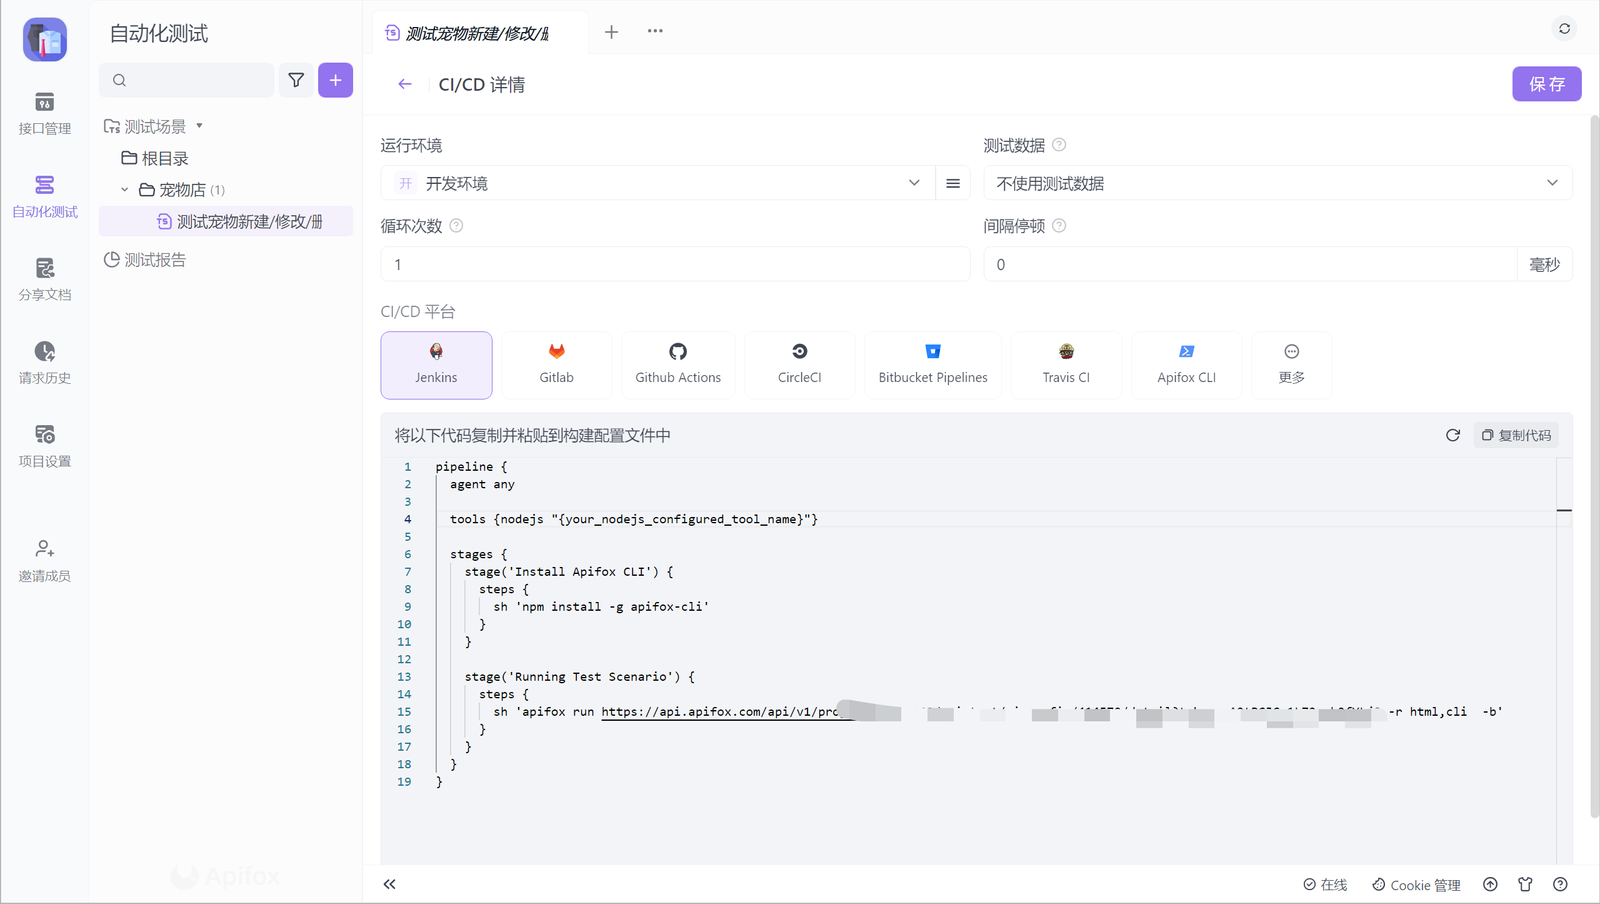1600x904 pixels.
Task: Click the 复制代码 button
Action: tap(1516, 435)
